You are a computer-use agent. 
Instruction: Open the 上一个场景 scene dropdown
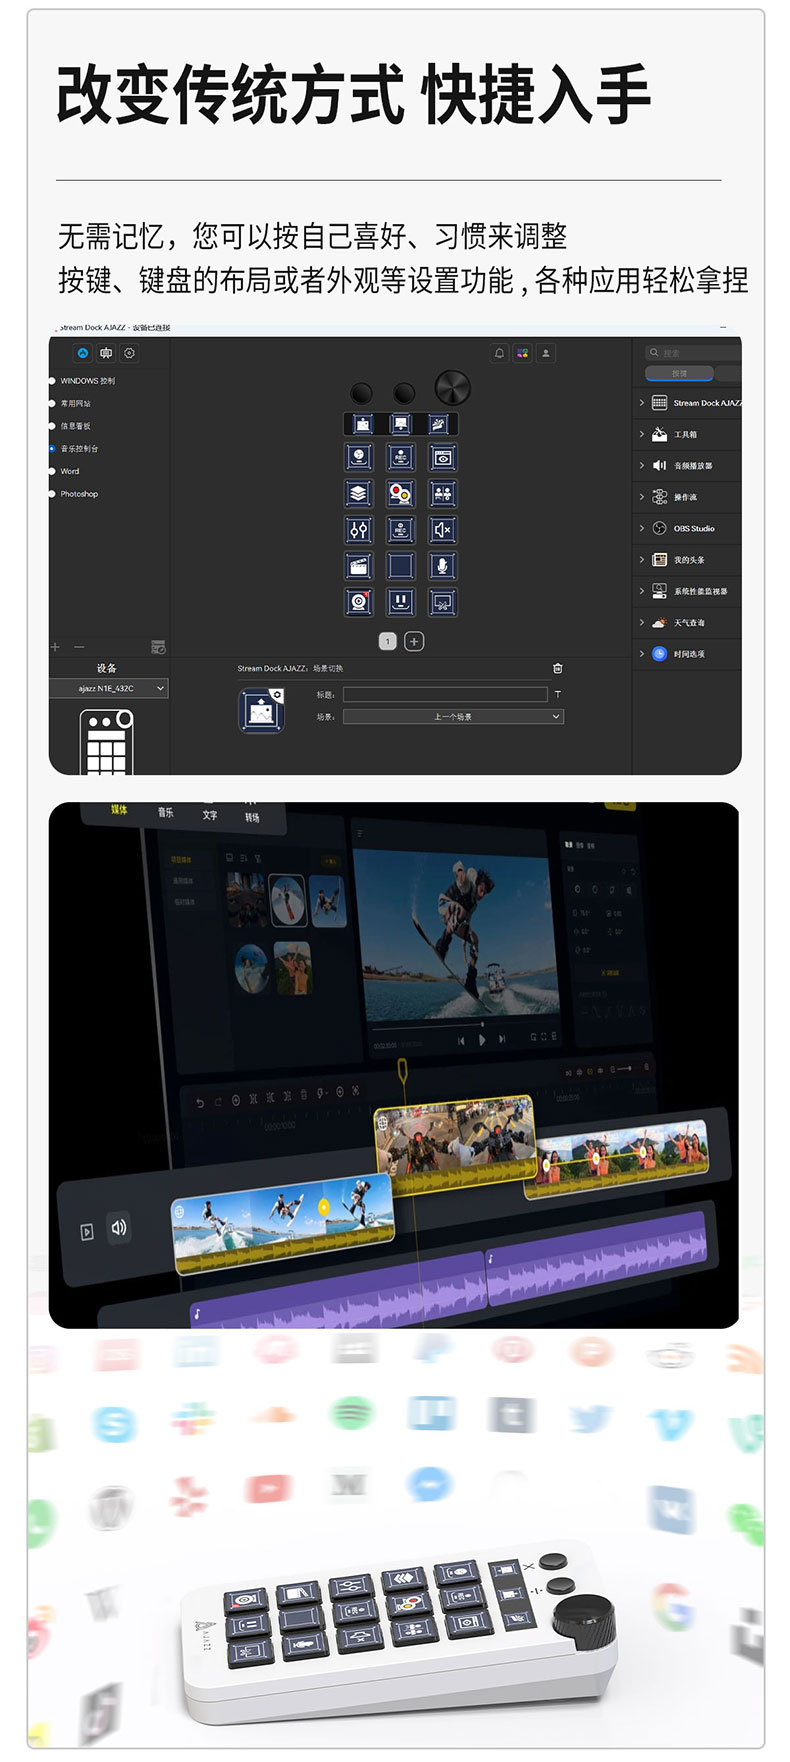[x=453, y=717]
